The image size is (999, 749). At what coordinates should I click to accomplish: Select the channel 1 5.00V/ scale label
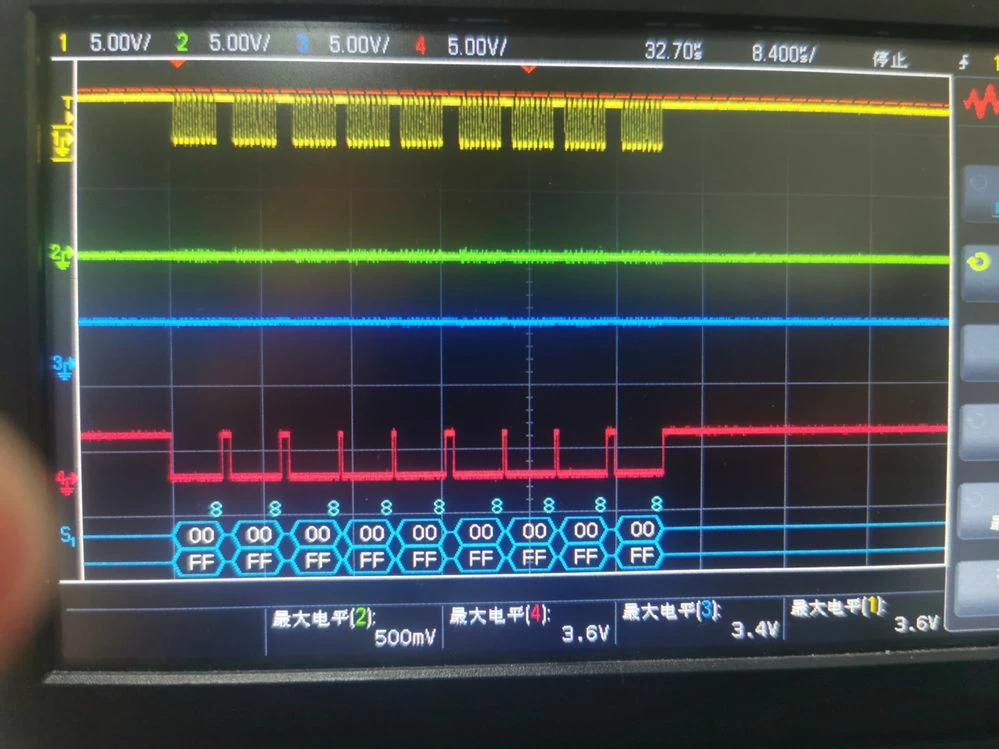click(x=120, y=43)
